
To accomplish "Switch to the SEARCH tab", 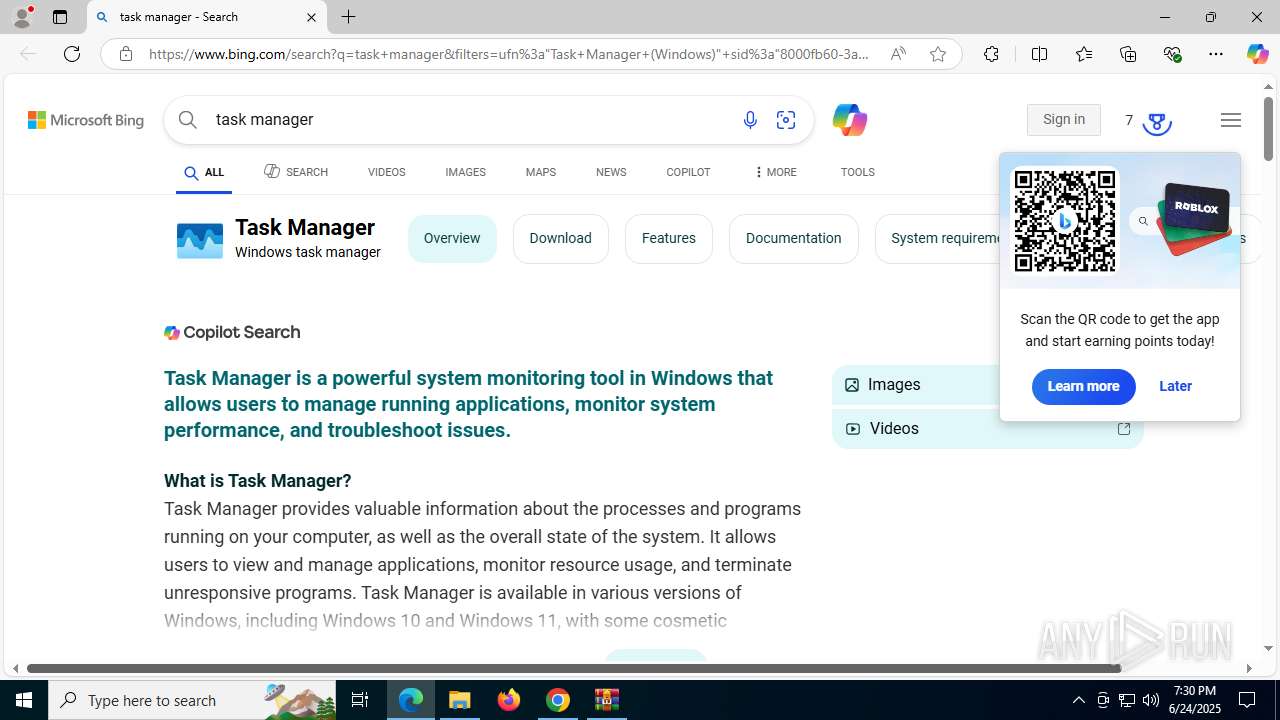I will (296, 172).
